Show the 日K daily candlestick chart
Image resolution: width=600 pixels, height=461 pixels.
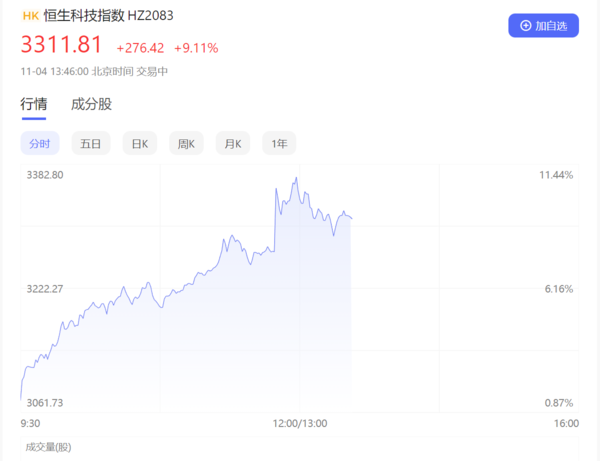point(139,144)
